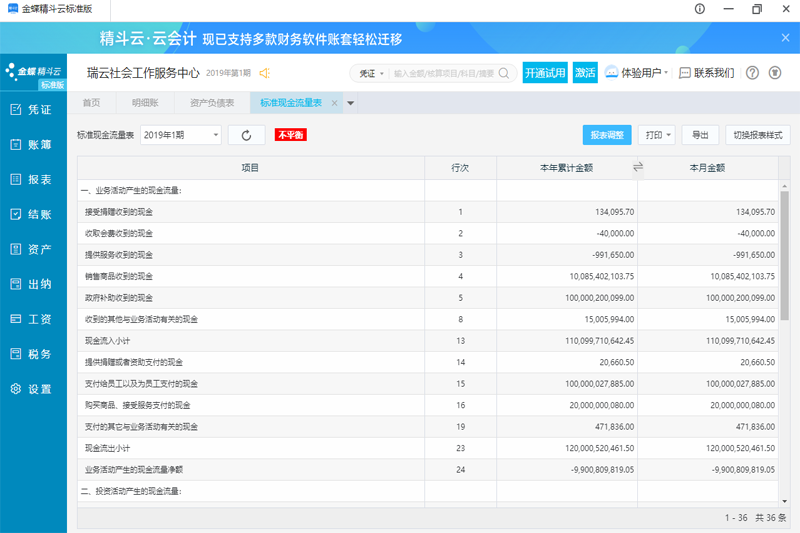Click the circular icon beside the help icon
Screen dimensions: 800x533
coord(775,73)
